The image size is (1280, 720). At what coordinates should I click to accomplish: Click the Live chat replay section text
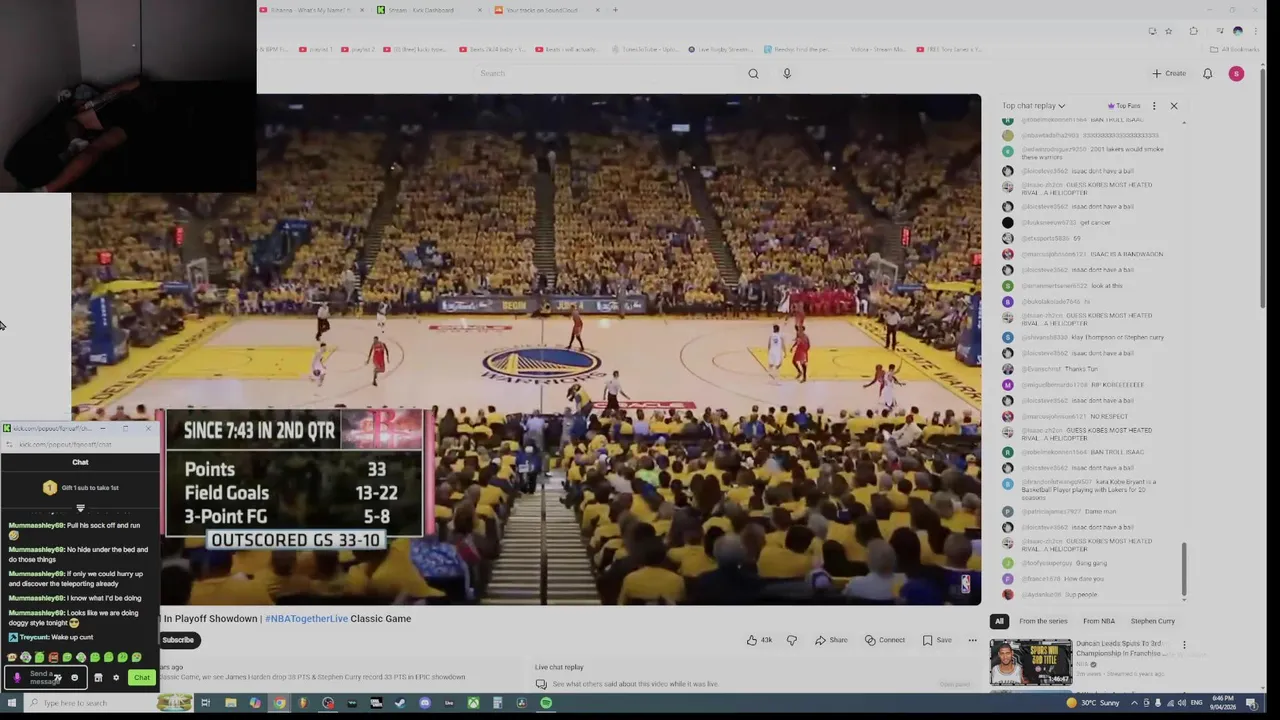tap(559, 667)
